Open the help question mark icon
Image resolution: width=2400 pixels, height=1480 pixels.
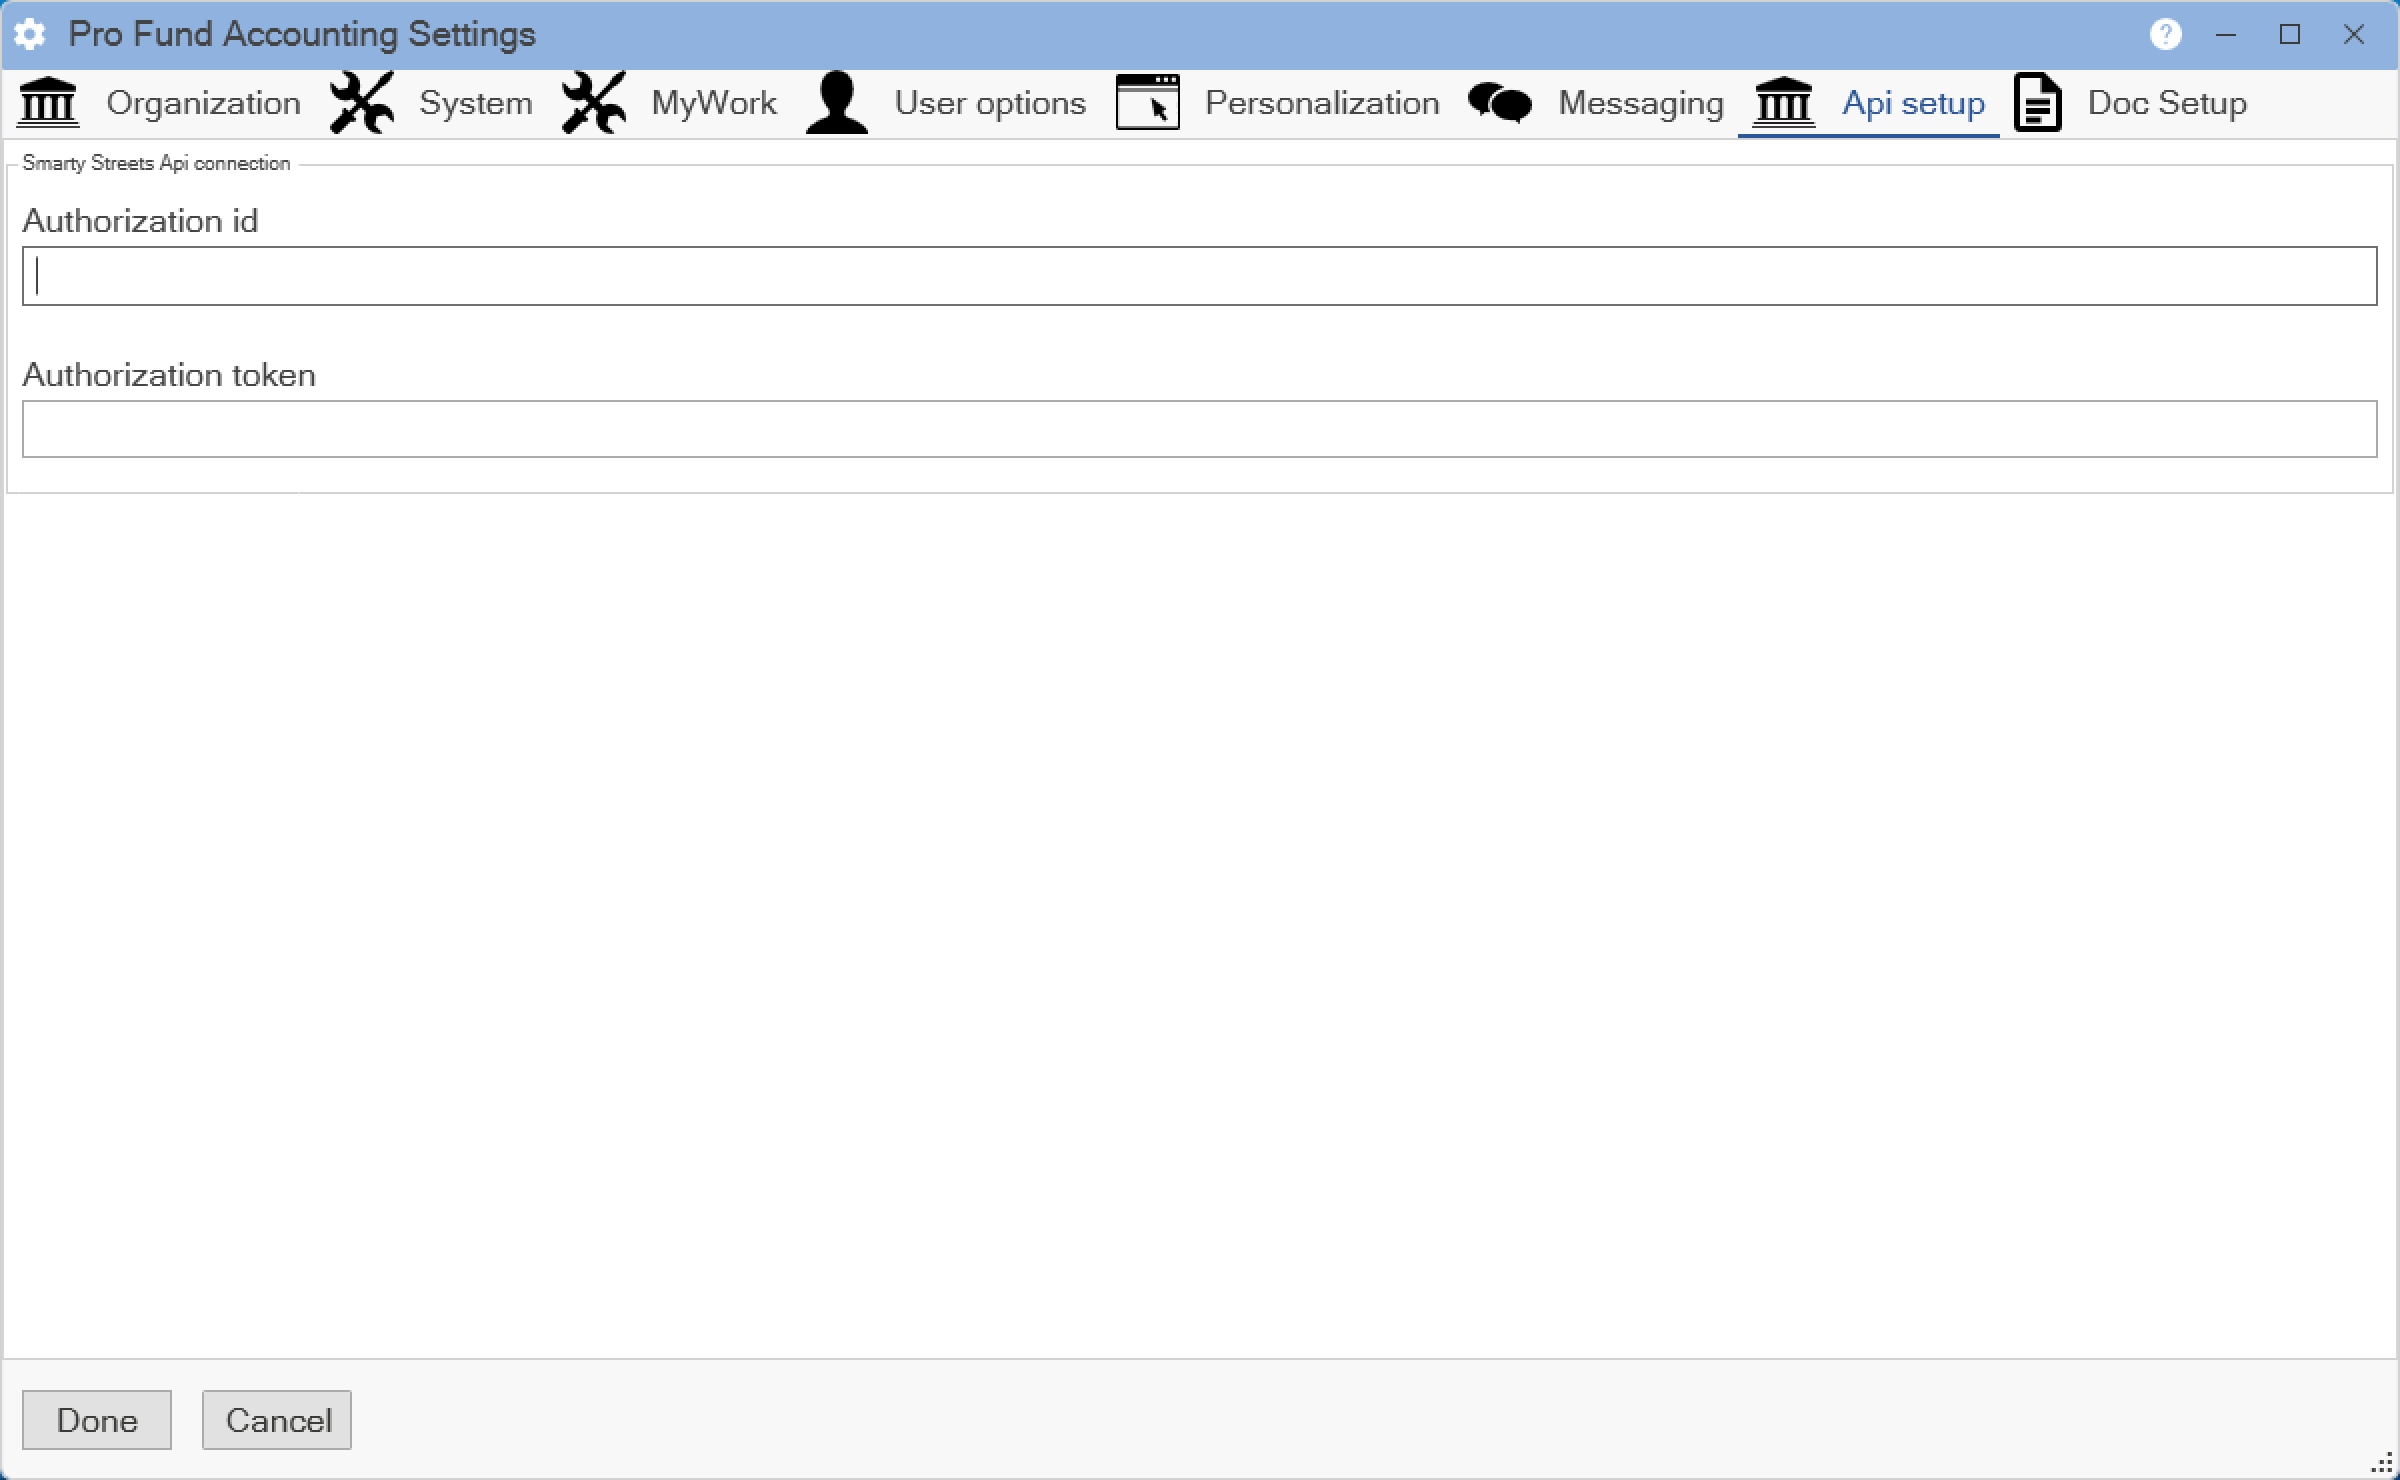point(2165,35)
